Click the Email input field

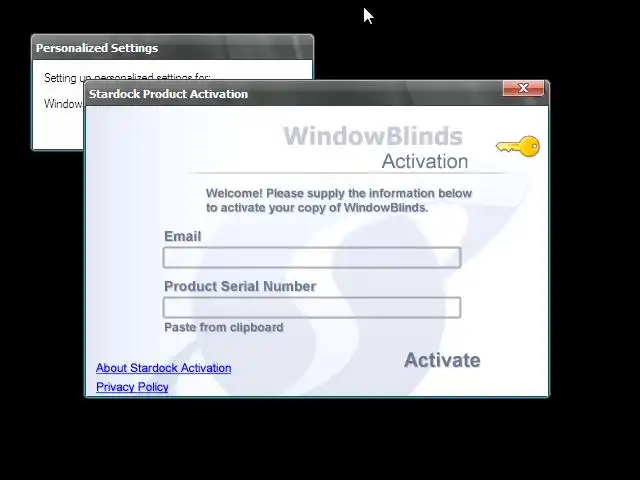(312, 258)
